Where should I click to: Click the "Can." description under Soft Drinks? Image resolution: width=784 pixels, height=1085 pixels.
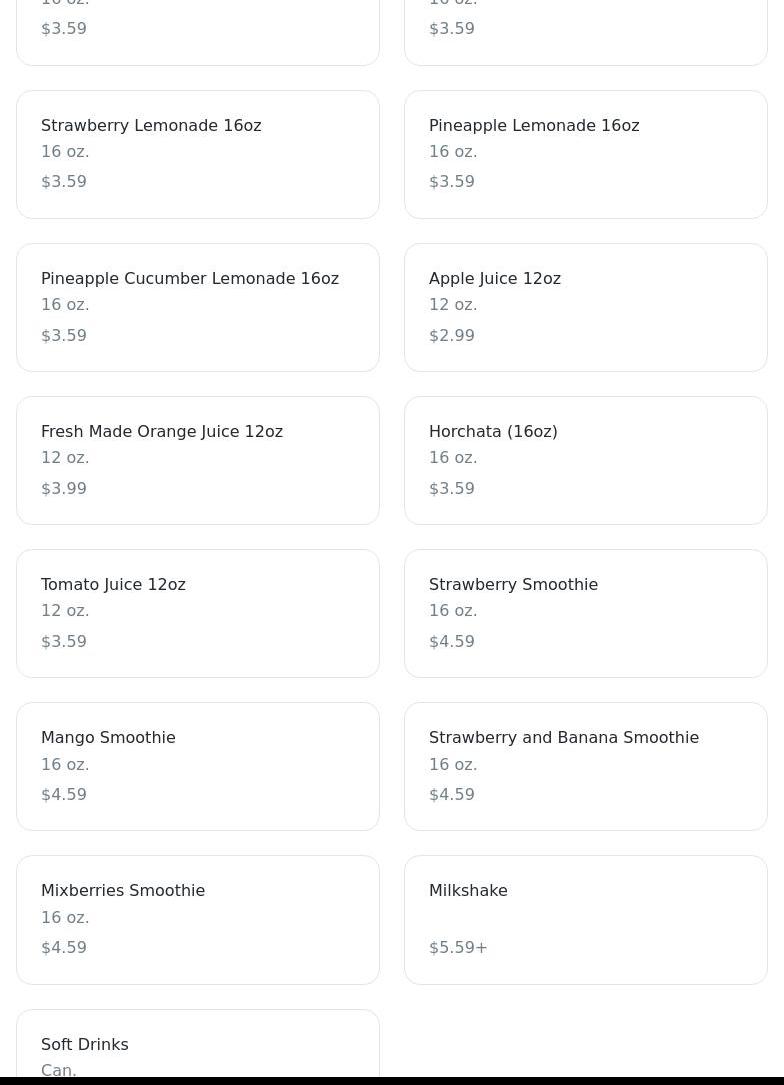tap(59, 1070)
